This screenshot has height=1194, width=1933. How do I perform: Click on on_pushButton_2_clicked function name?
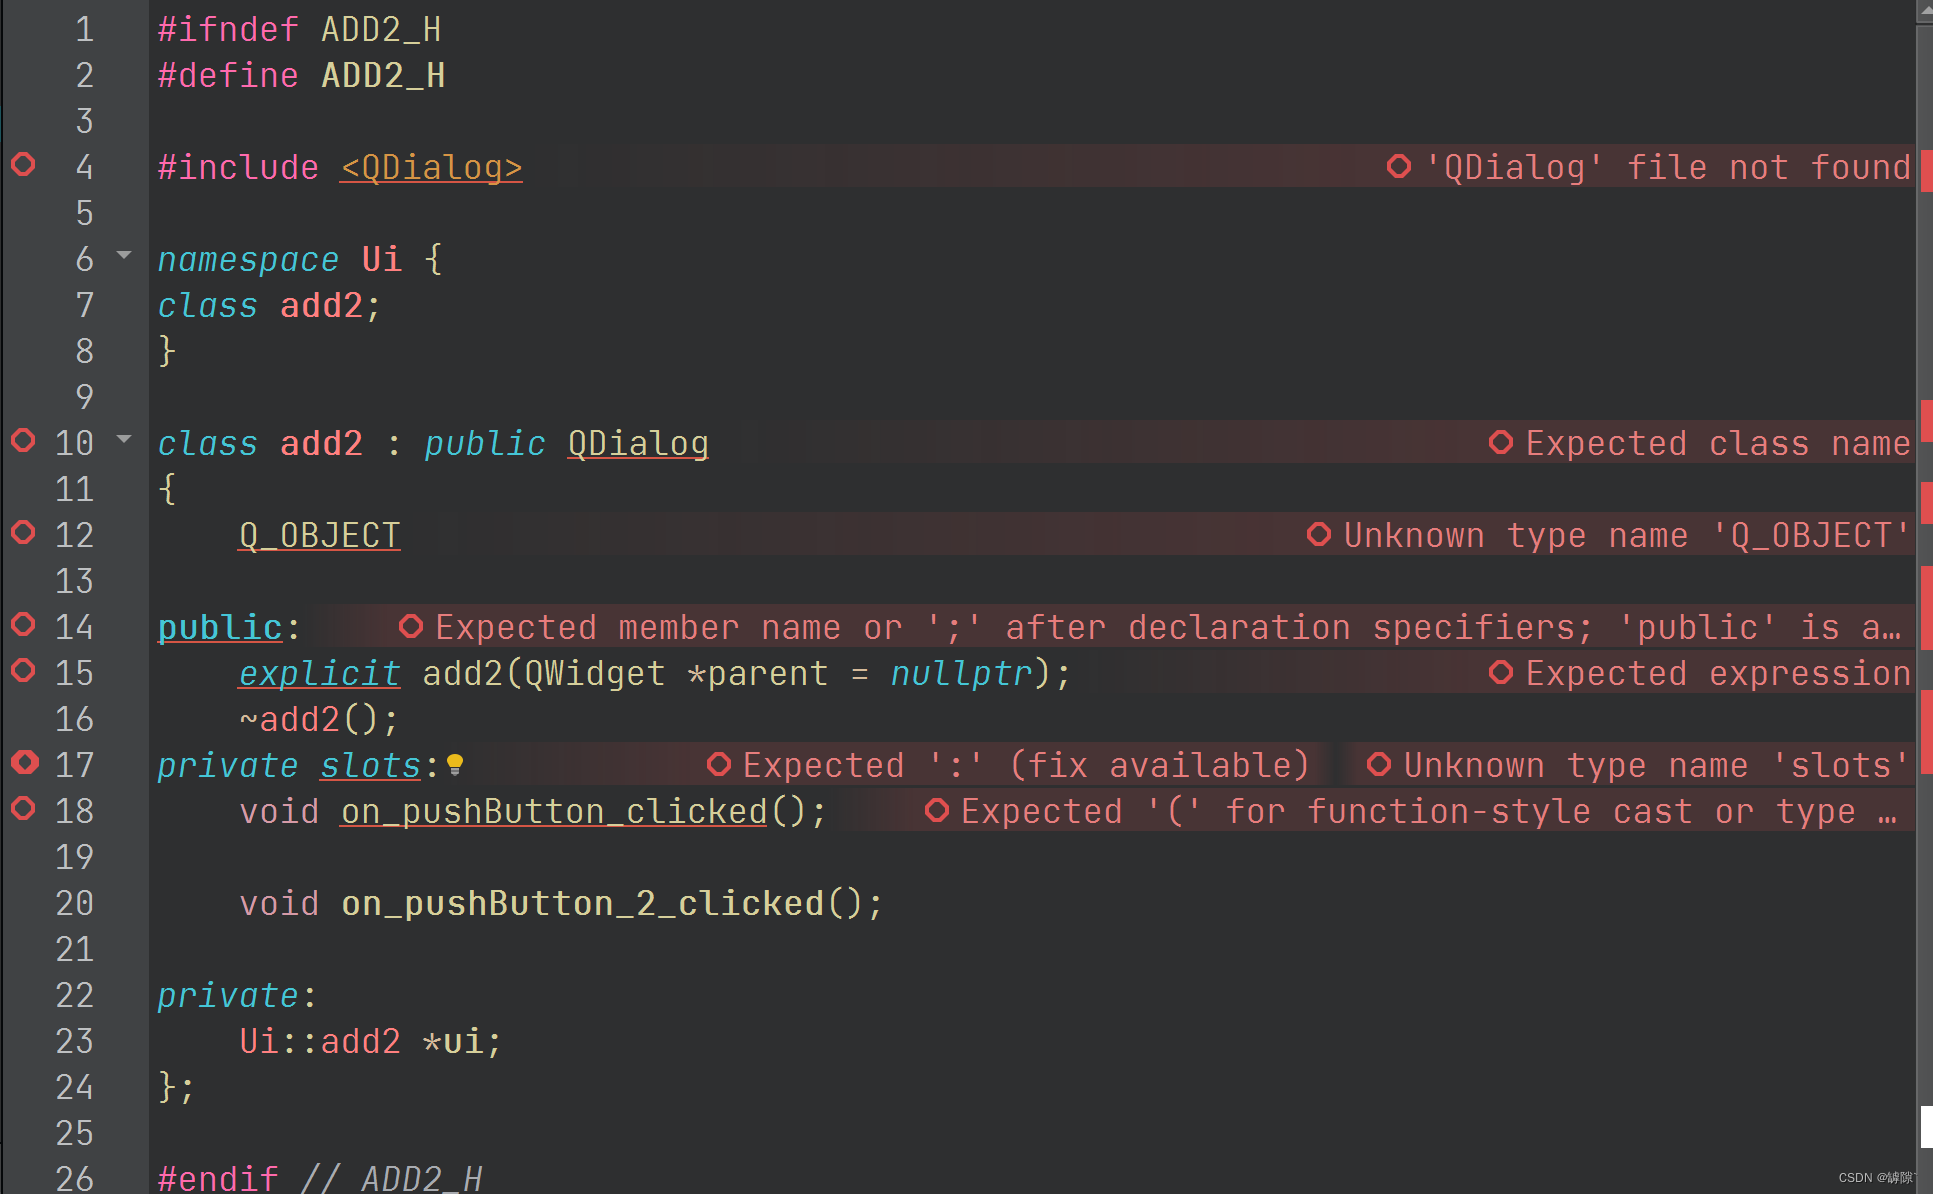(582, 903)
